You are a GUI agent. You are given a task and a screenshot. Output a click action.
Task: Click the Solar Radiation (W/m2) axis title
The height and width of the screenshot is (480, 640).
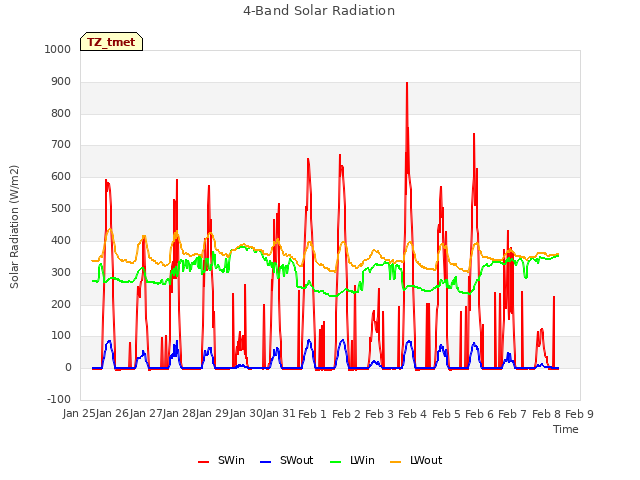pos(14,227)
